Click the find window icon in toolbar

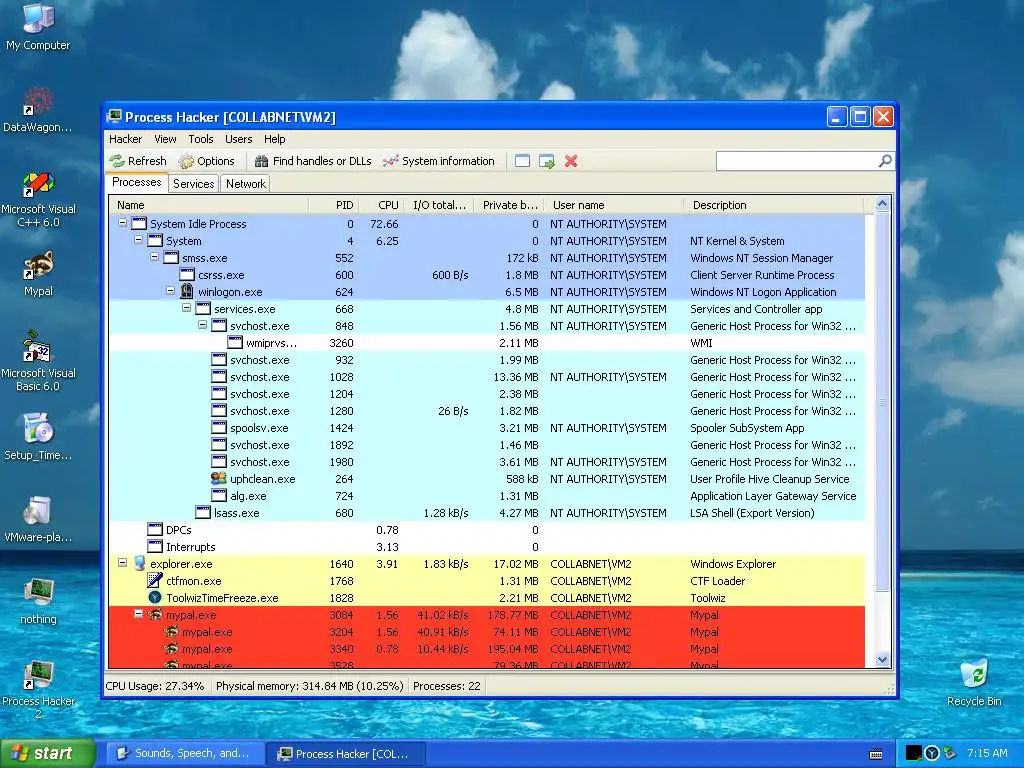tap(522, 161)
